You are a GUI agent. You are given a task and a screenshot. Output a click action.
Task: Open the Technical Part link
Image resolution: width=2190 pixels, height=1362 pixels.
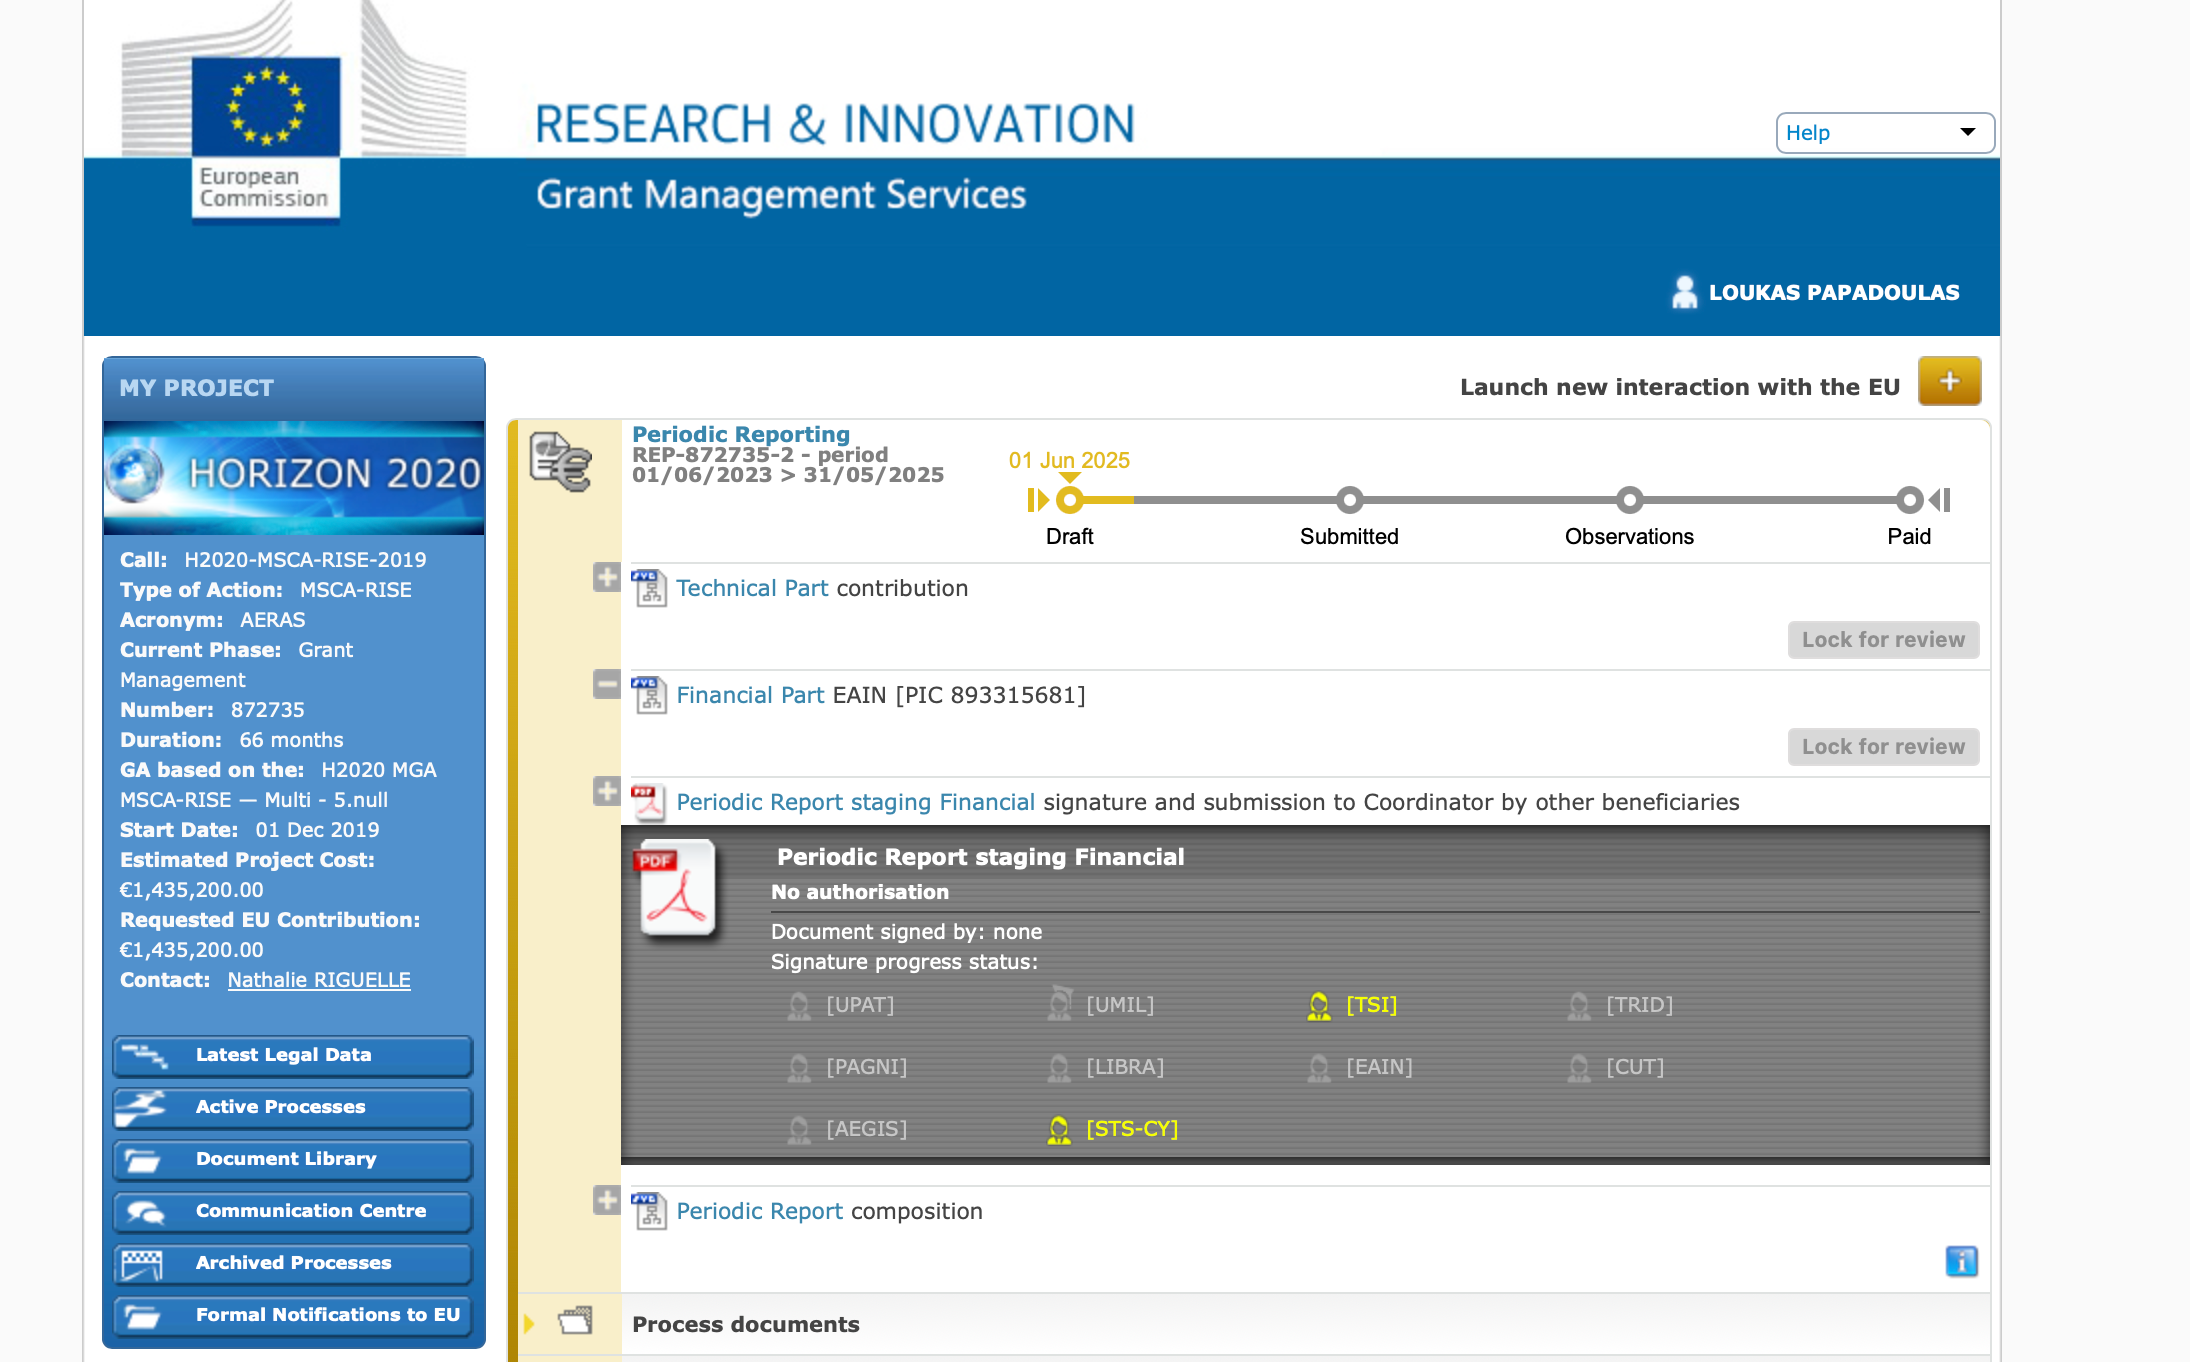[x=752, y=588]
